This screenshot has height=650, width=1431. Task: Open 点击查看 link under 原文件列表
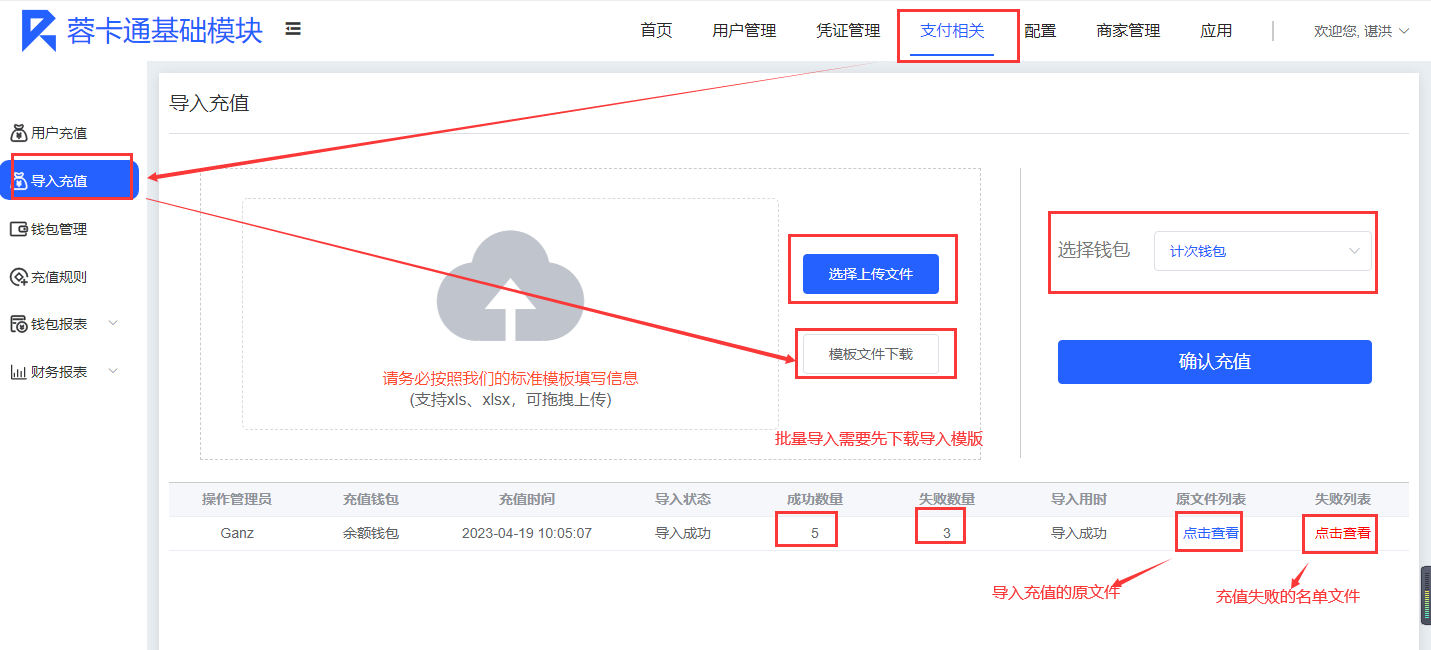tap(1210, 533)
